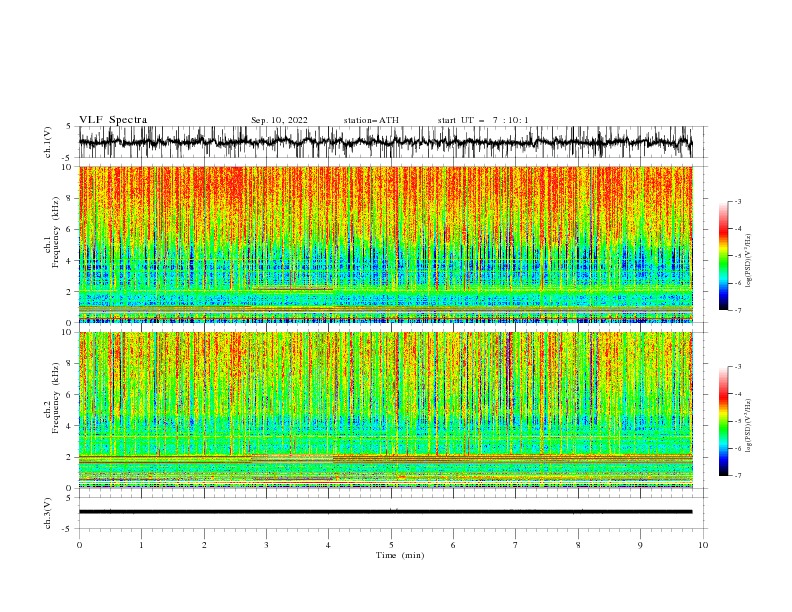Screen dimensions: 792x612
Task: Click the "-7" tick on the ch.2 color bar
Action: tap(737, 476)
